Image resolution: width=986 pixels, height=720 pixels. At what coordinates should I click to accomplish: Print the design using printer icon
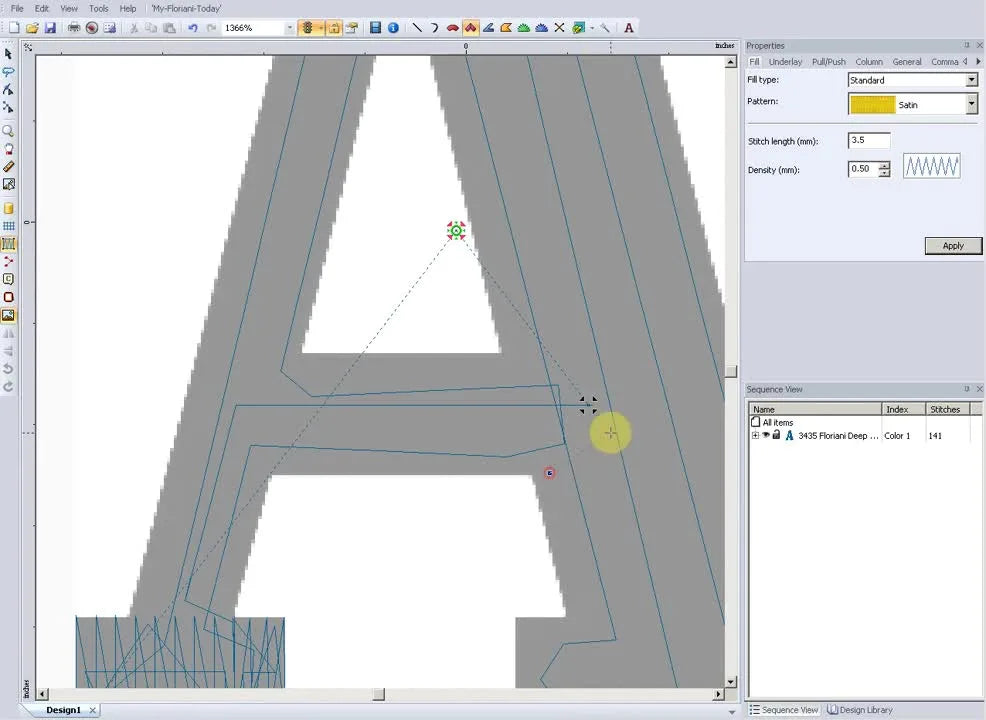pyautogui.click(x=74, y=28)
